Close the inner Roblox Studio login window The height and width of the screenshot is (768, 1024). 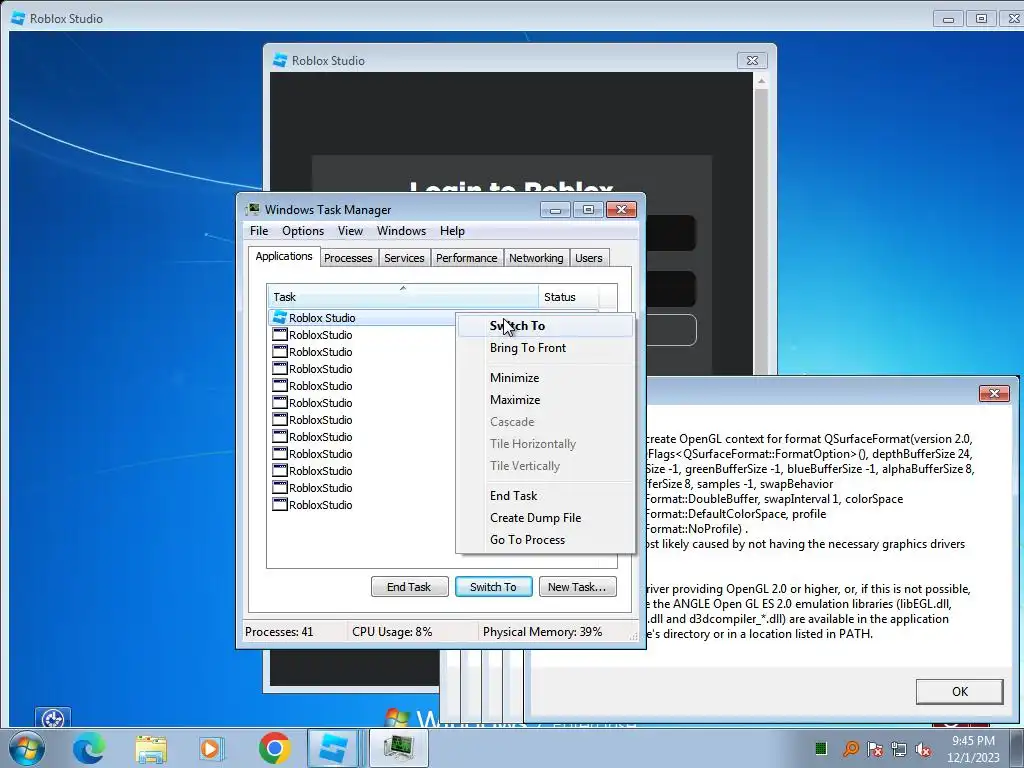coord(752,60)
